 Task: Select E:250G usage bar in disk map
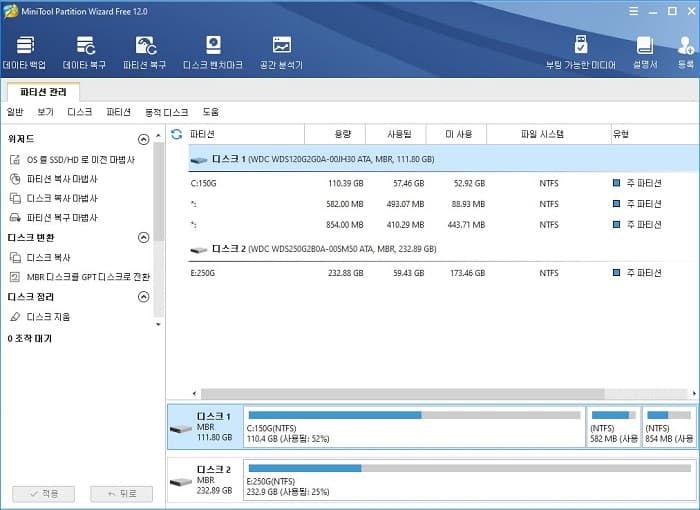point(470,468)
